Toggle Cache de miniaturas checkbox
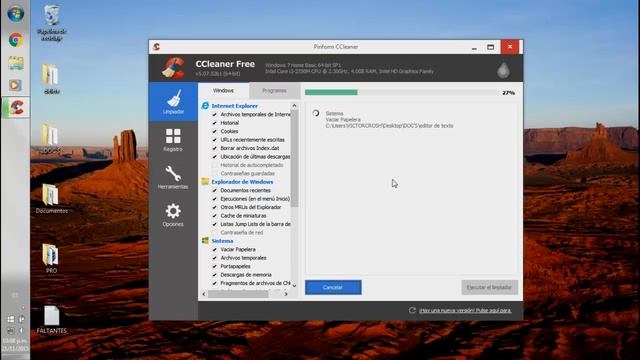This screenshot has height=360, width=640. coord(215,216)
